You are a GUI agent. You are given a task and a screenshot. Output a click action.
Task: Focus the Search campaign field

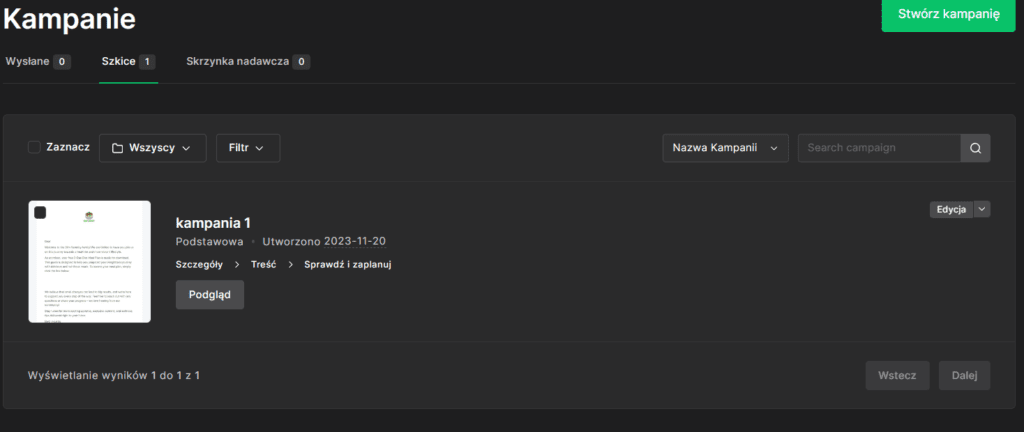(x=877, y=148)
